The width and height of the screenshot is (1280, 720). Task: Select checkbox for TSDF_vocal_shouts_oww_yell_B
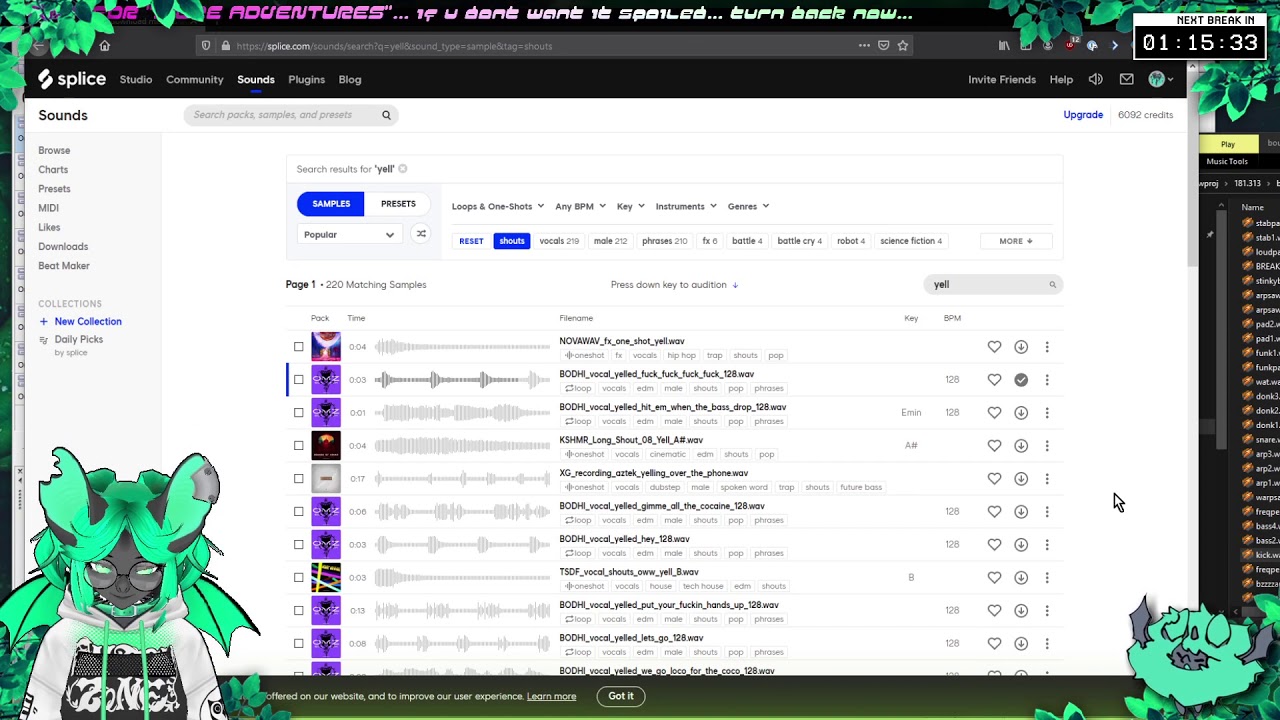298,577
